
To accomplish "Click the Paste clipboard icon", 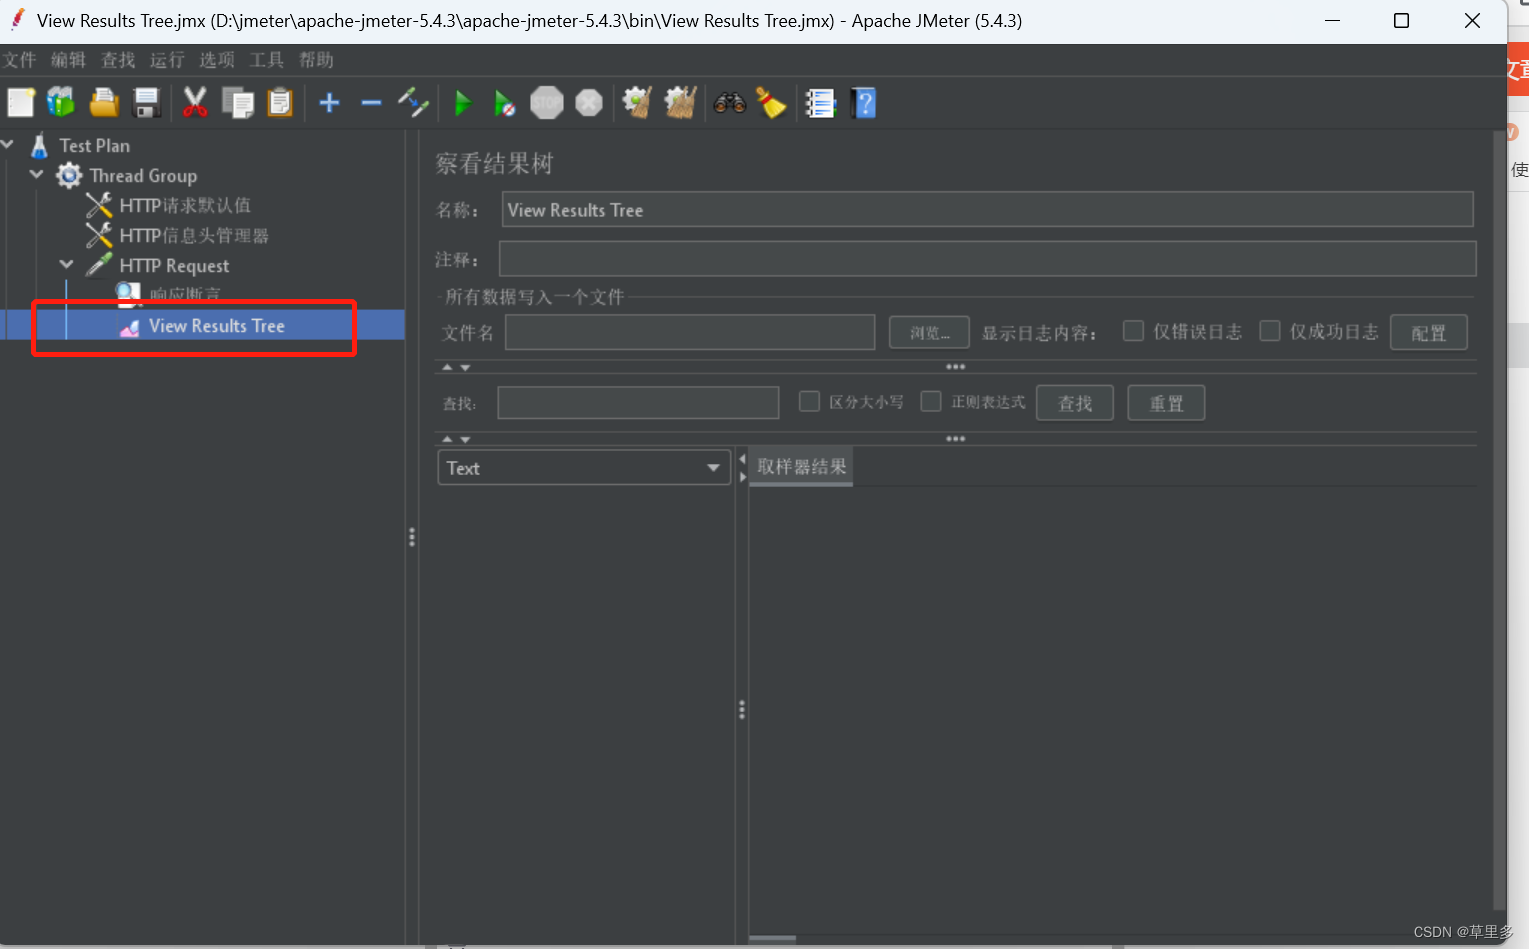I will pos(280,102).
